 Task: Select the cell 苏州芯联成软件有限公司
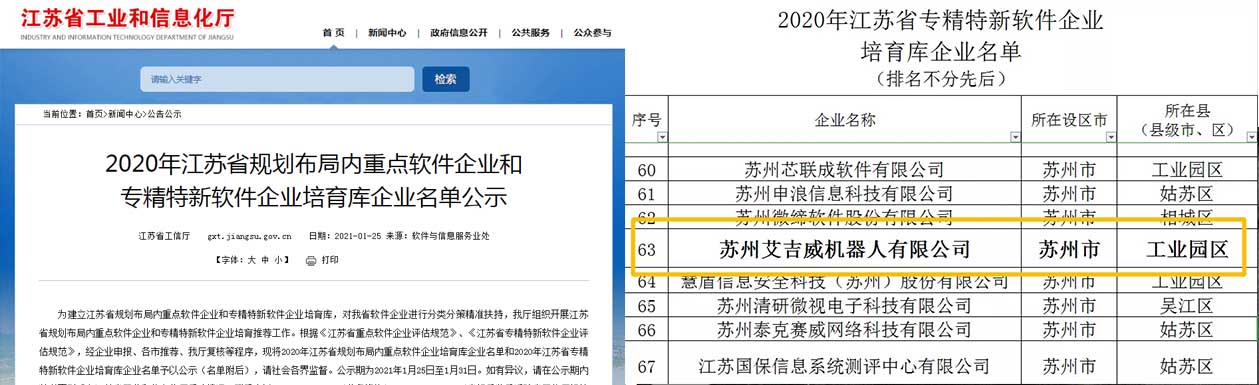pyautogui.click(x=844, y=169)
